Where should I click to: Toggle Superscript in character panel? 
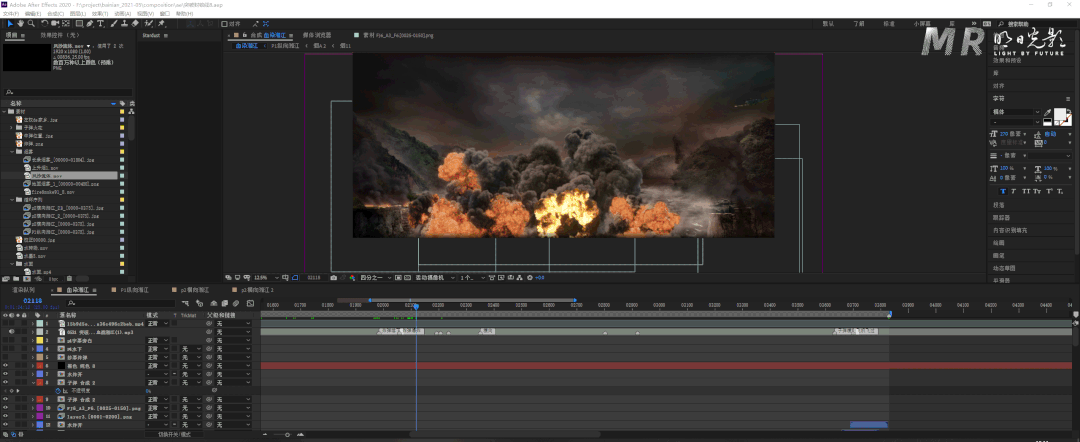(1049, 191)
